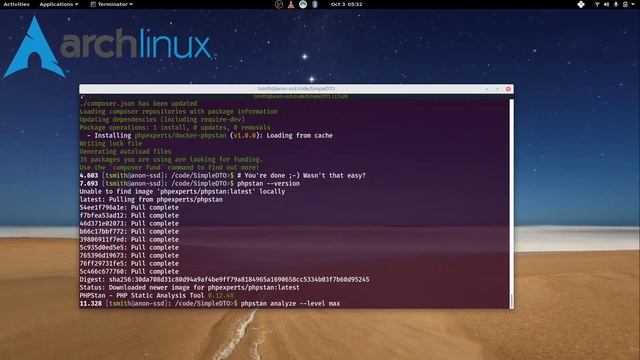Viewport: 640px width, 360px height.
Task: Click the VLC cone tray icon
Action: pos(291,4)
